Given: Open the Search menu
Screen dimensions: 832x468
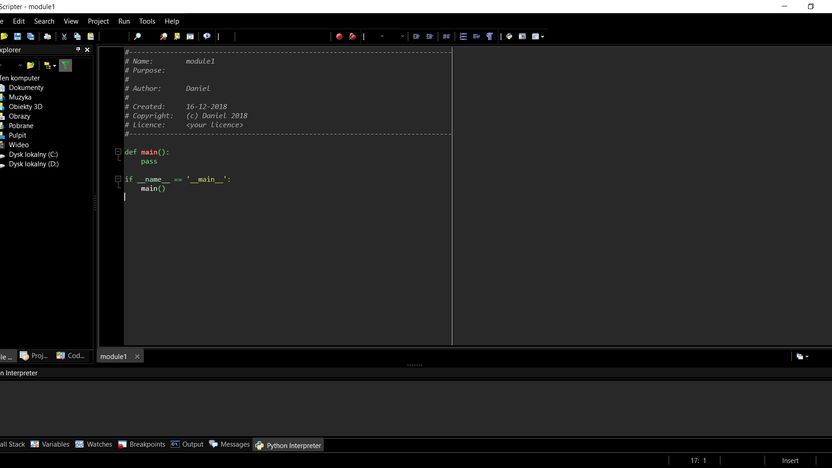Looking at the screenshot, I should pos(44,21).
